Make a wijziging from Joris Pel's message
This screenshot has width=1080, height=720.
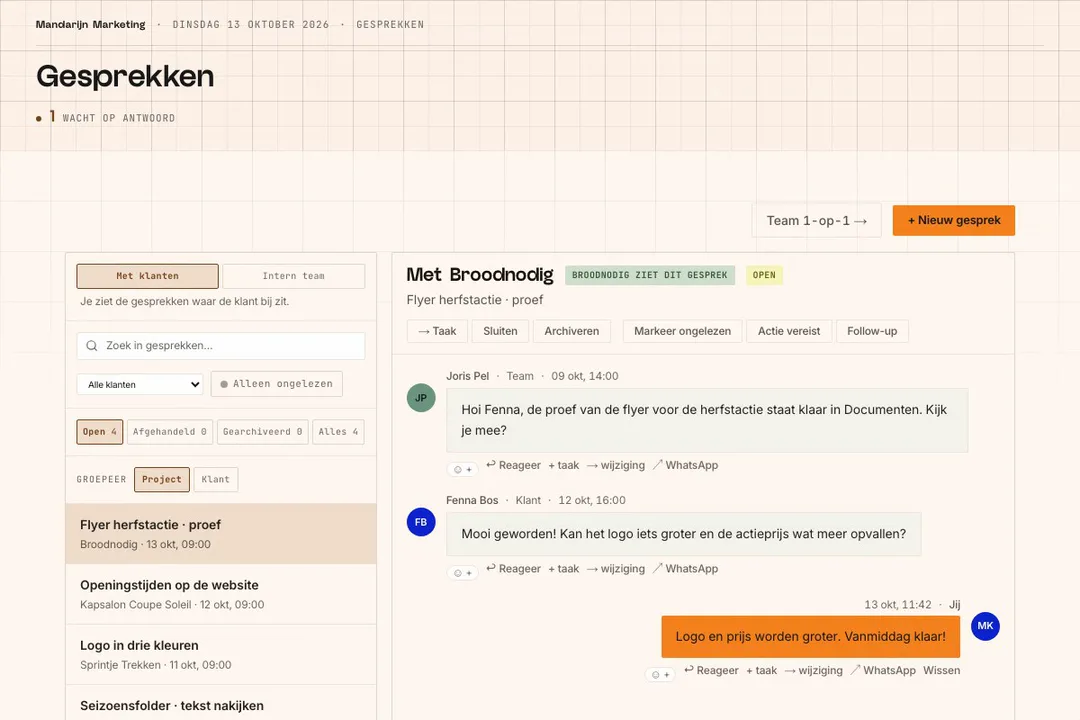click(x=616, y=465)
